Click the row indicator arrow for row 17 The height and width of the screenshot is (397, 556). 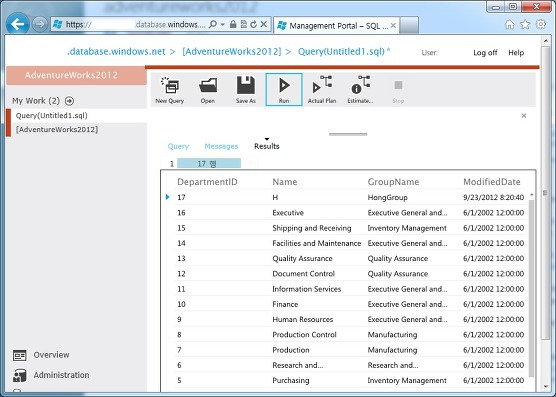(167, 197)
